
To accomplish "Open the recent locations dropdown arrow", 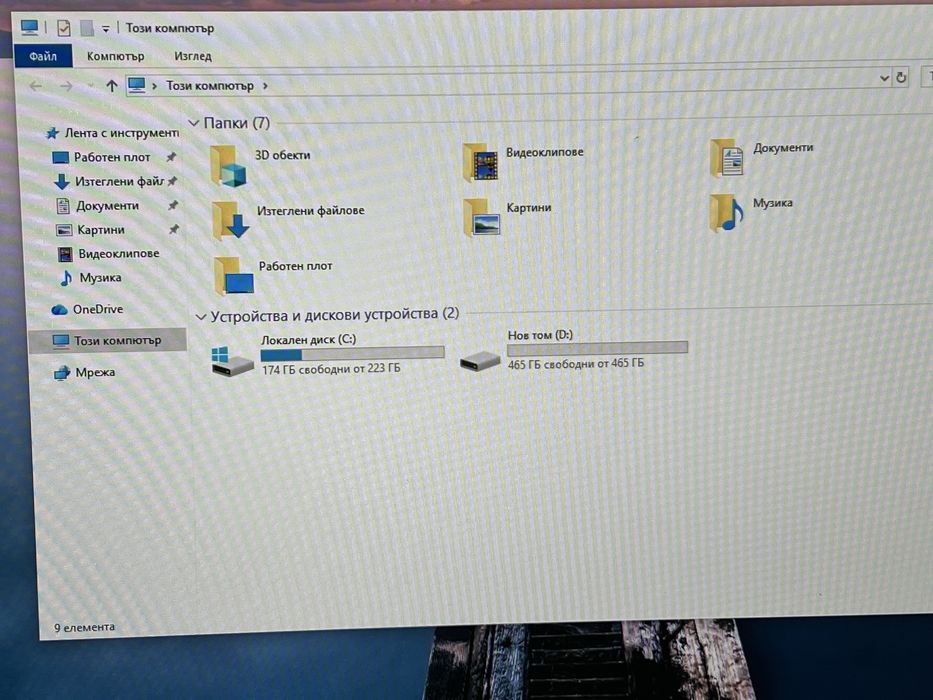I will point(90,86).
